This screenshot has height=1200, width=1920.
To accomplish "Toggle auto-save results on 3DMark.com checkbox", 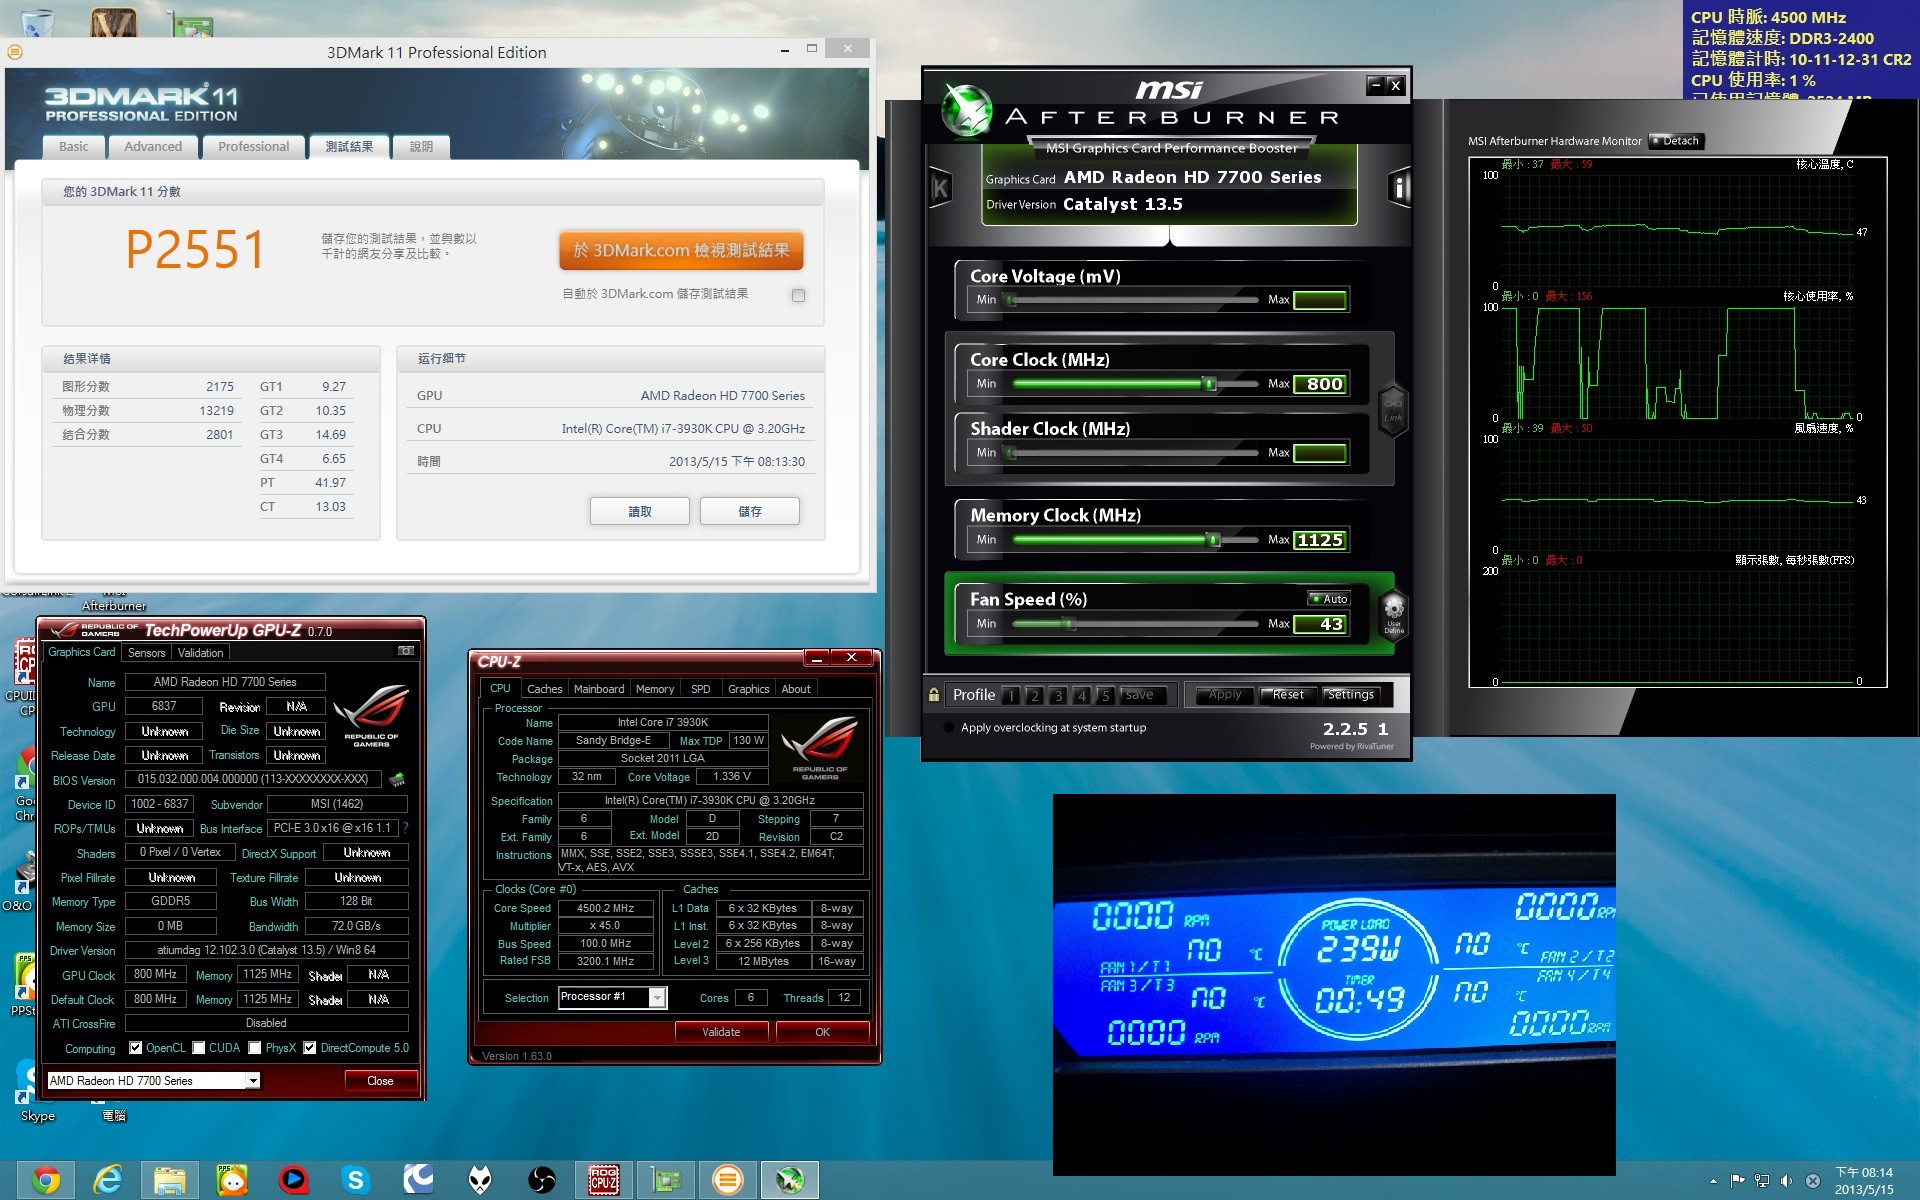I will click(x=798, y=295).
